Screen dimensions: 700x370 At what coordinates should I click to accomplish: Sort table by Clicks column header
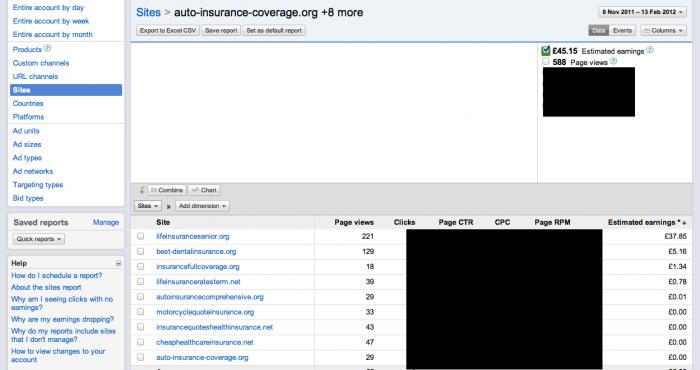tap(404, 222)
